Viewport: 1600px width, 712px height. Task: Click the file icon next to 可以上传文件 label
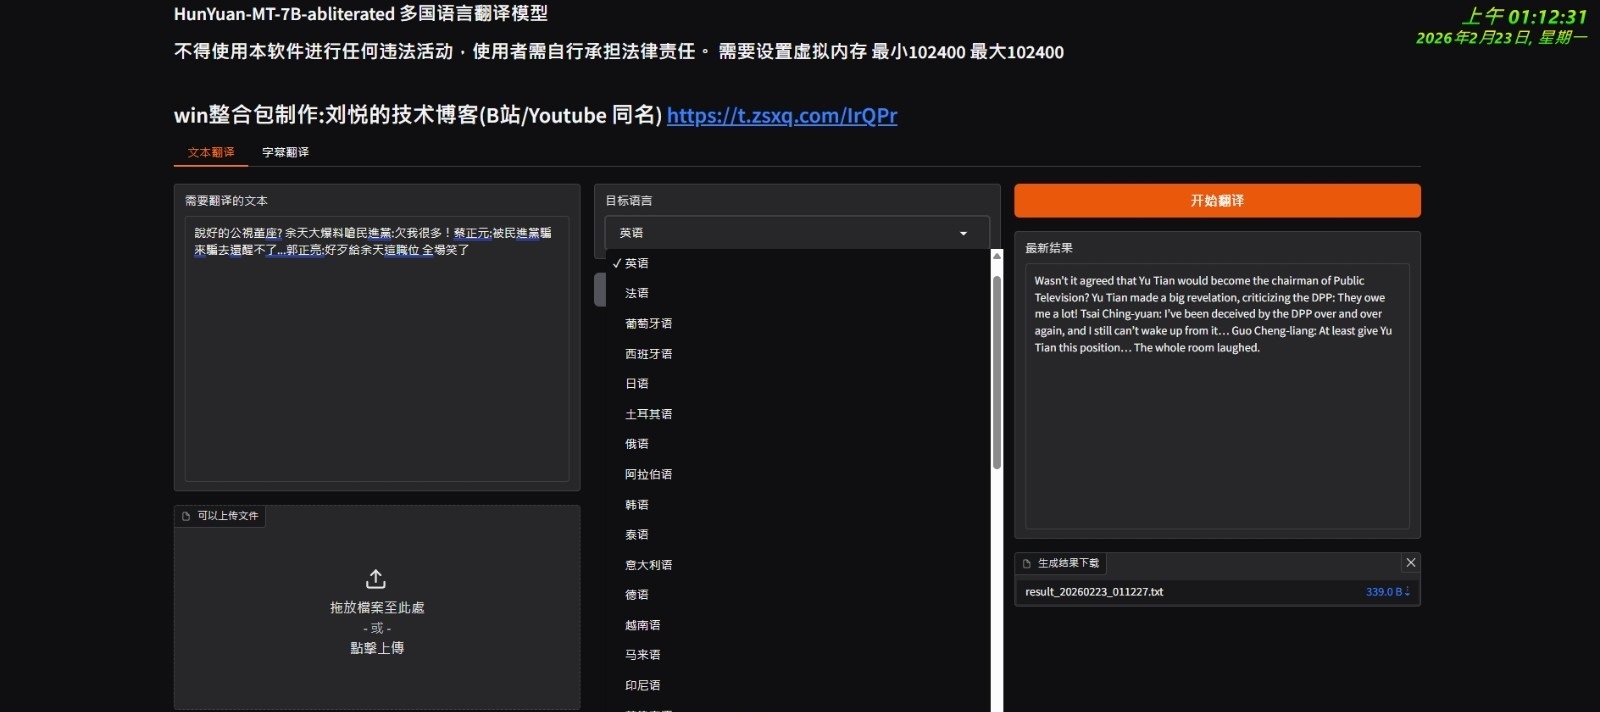186,516
